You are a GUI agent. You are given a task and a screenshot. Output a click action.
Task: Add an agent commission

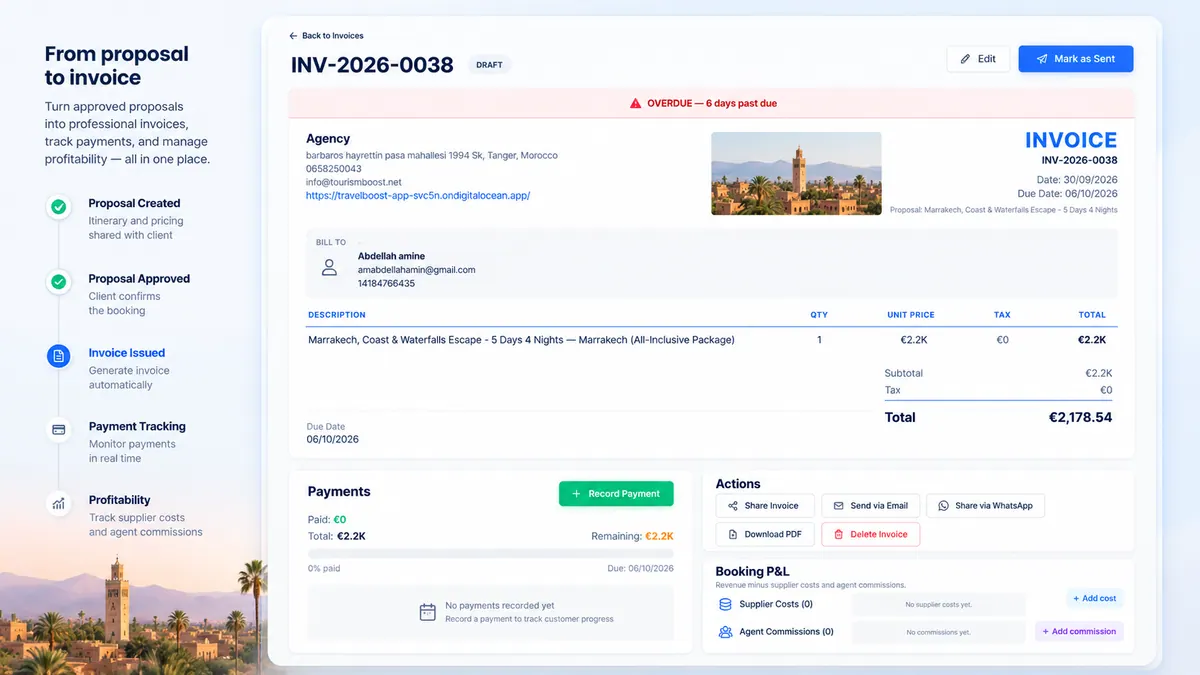(x=1079, y=632)
